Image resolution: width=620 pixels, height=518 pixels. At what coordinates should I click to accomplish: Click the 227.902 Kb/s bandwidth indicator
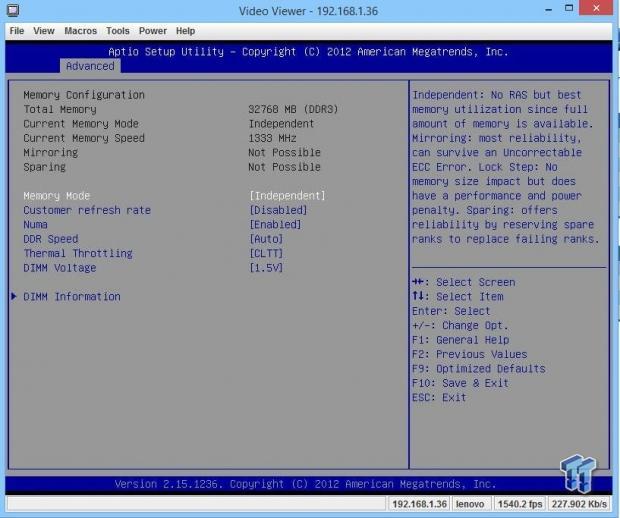pos(579,504)
